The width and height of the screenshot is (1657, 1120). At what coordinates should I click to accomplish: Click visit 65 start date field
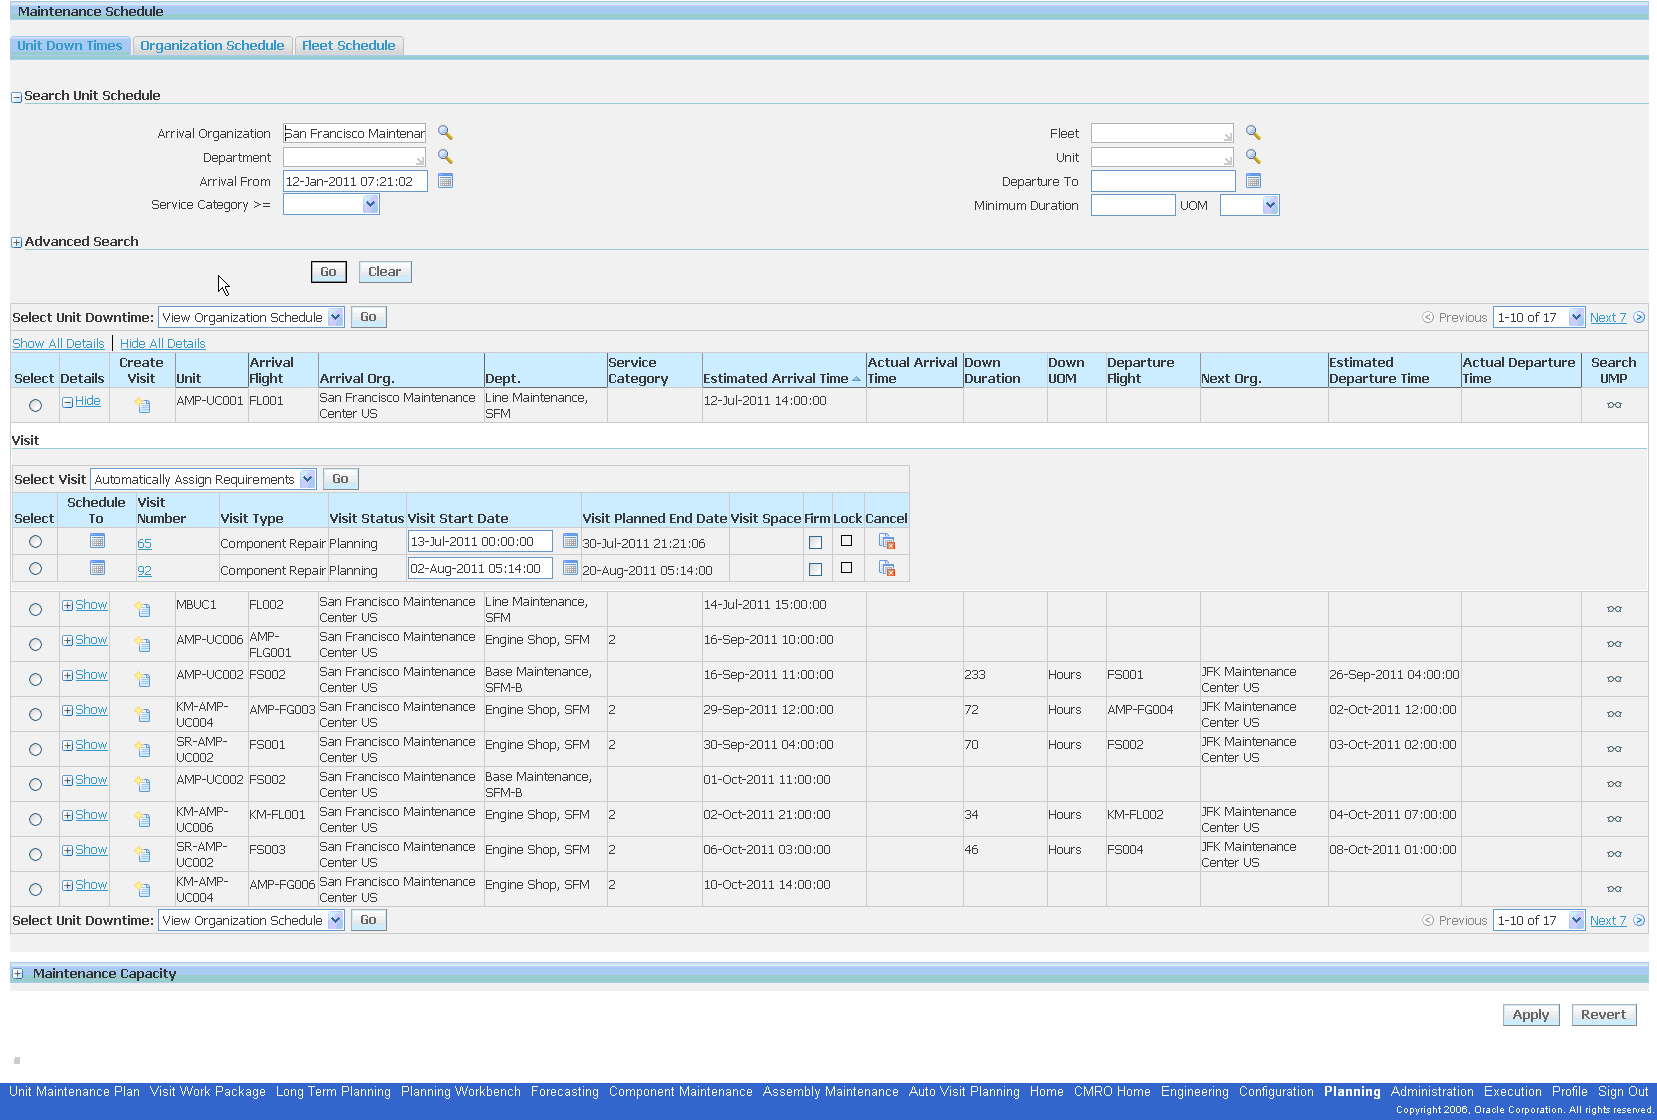[x=480, y=541]
